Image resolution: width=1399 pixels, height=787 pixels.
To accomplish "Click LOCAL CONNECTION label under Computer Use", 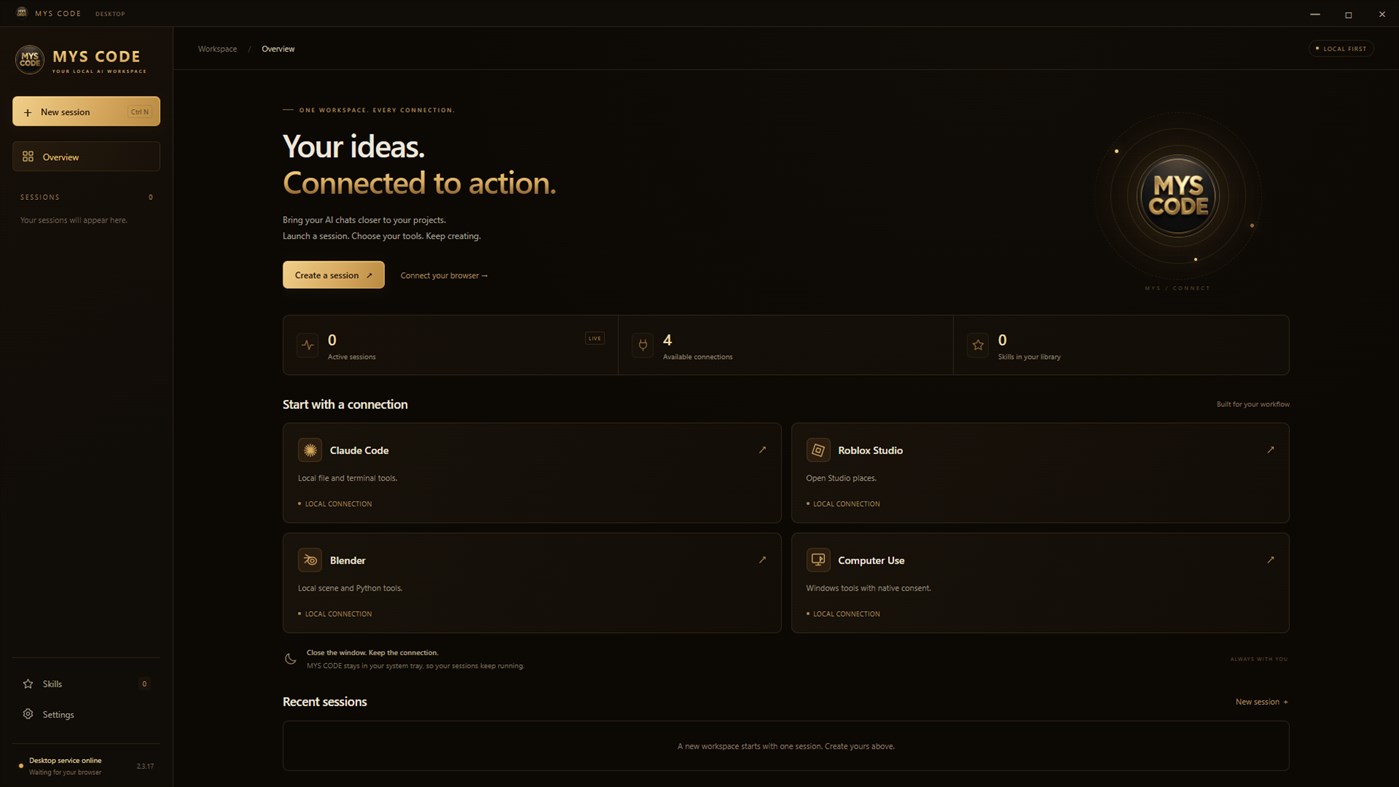I will pyautogui.click(x=846, y=614).
